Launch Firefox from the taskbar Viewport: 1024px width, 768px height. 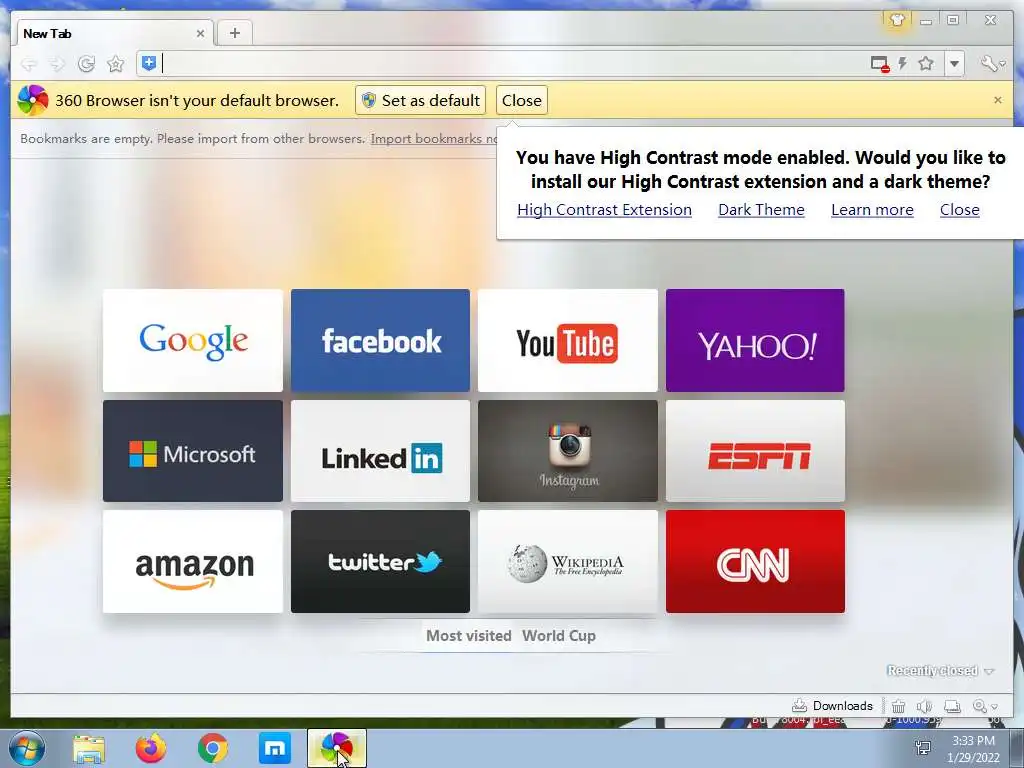click(x=151, y=748)
